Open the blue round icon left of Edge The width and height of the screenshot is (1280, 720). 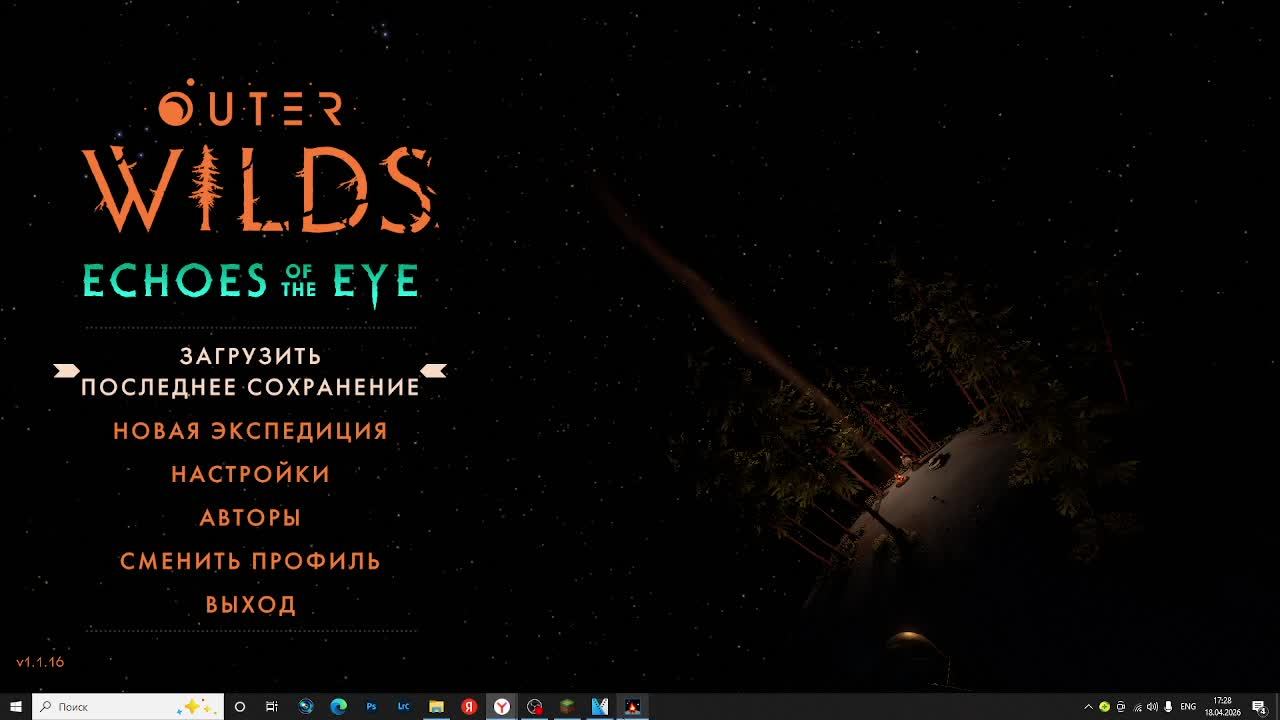(x=306, y=706)
